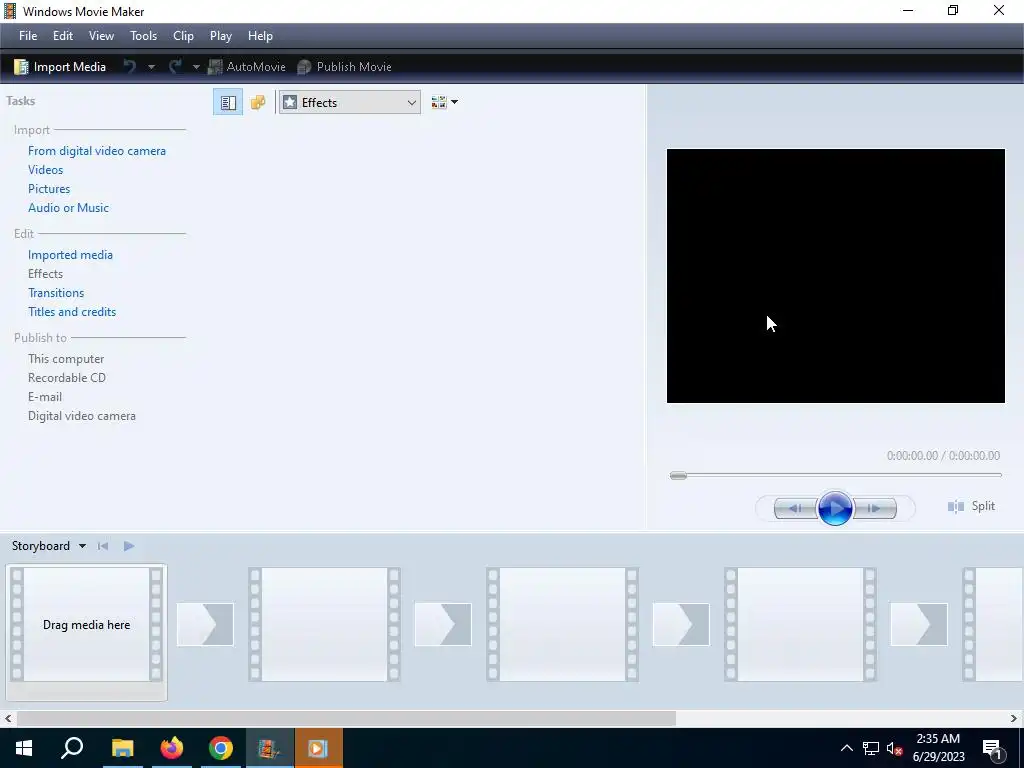Select Effects in the Edit tasks
Image resolution: width=1024 pixels, height=768 pixels.
46,274
